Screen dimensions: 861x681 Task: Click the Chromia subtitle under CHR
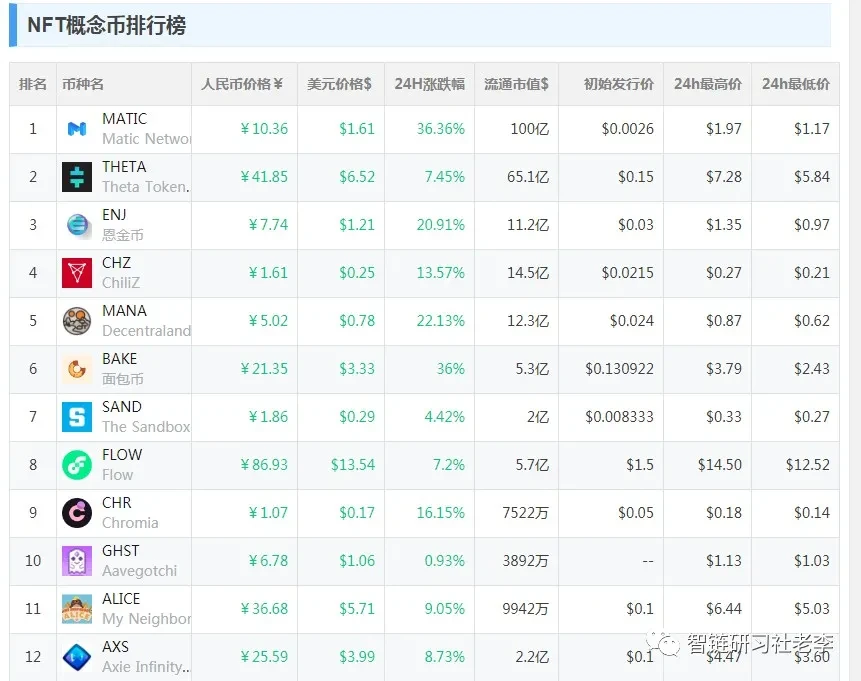click(130, 523)
